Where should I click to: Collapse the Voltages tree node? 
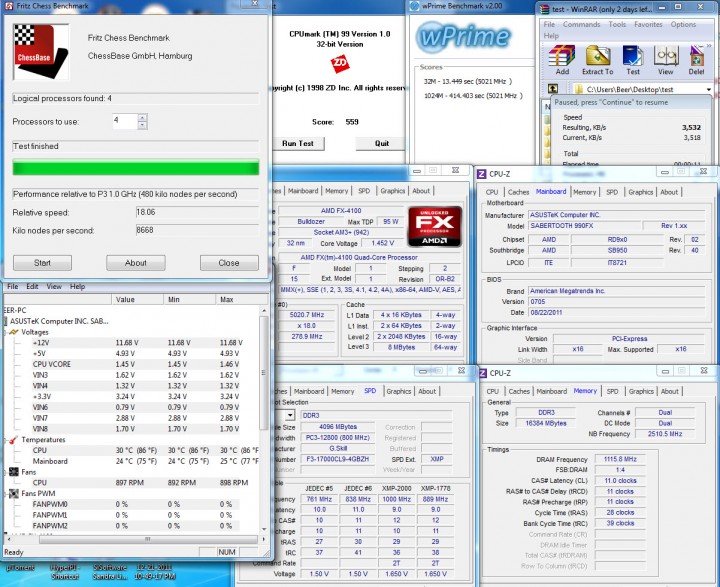click(6, 332)
